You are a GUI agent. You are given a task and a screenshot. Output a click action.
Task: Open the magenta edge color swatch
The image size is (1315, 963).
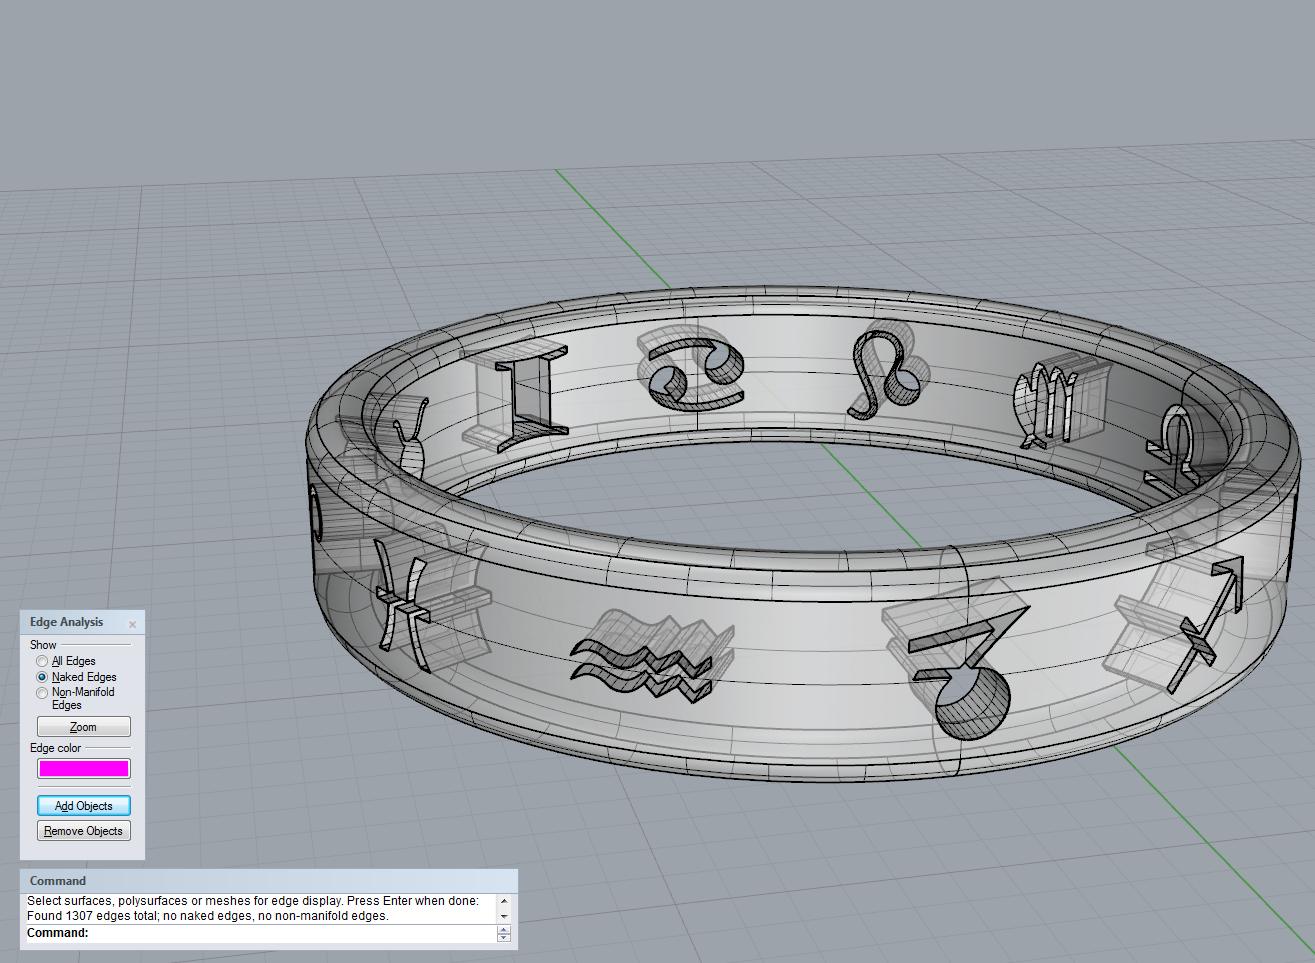(x=84, y=768)
